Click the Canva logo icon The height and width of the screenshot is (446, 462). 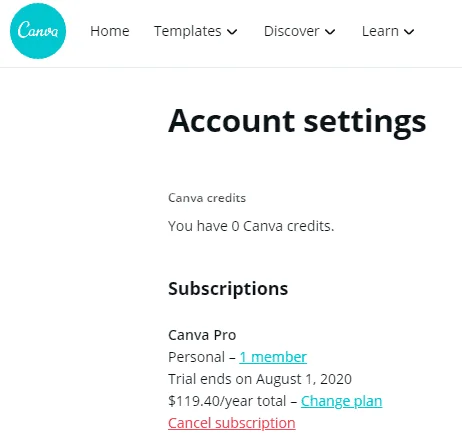(x=38, y=31)
